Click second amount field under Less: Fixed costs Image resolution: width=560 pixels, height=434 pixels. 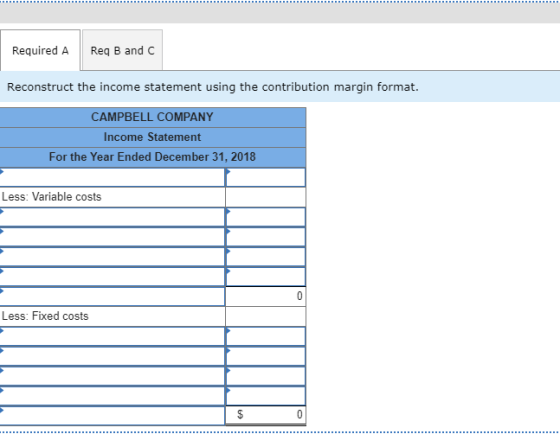266,356
